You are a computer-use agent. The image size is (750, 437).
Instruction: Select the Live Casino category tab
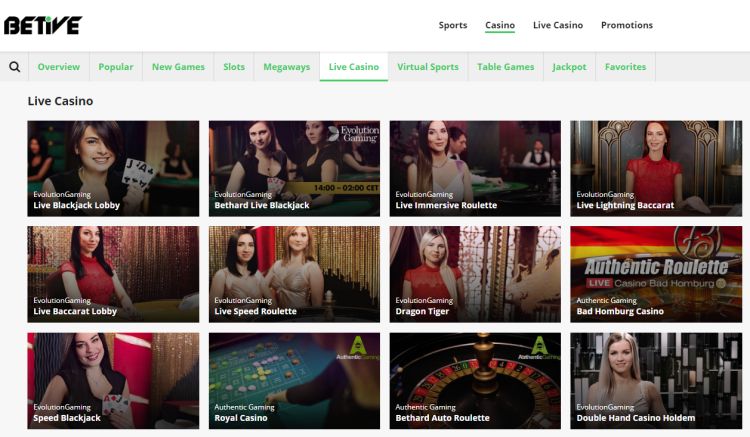pos(353,67)
